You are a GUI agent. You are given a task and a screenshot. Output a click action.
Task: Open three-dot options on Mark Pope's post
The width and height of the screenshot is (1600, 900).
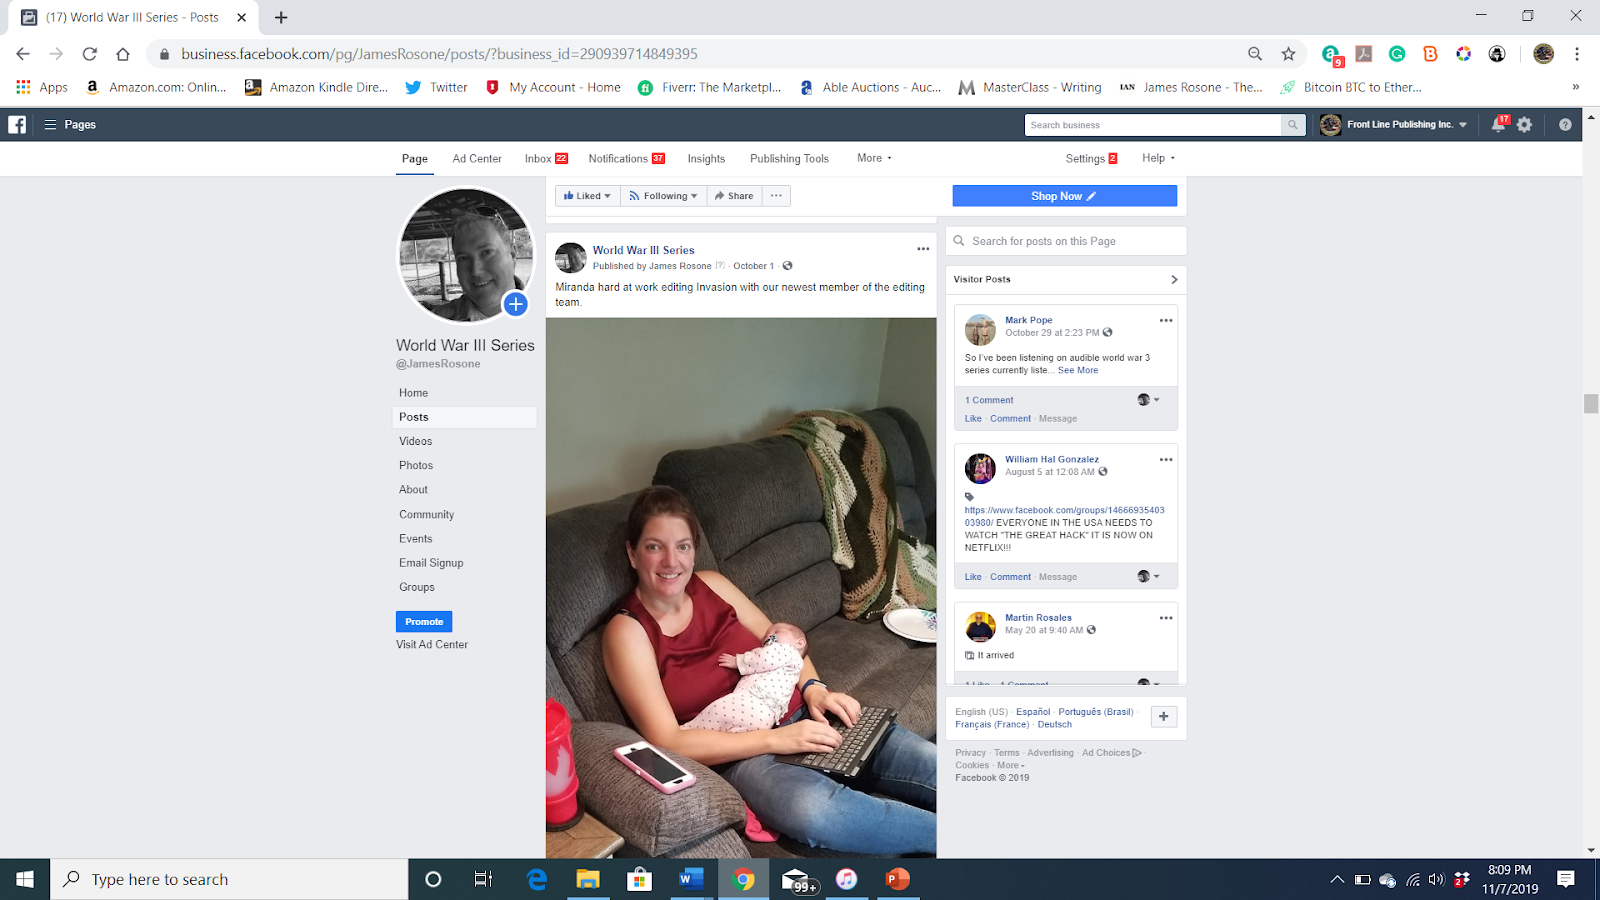(1165, 320)
